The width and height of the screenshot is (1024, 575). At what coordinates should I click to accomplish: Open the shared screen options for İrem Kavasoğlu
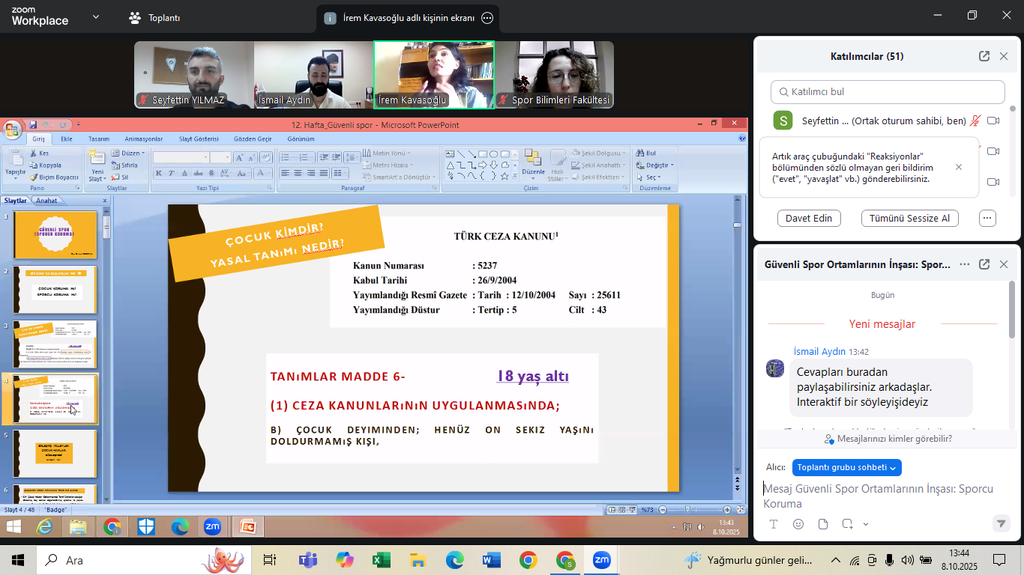(x=487, y=18)
